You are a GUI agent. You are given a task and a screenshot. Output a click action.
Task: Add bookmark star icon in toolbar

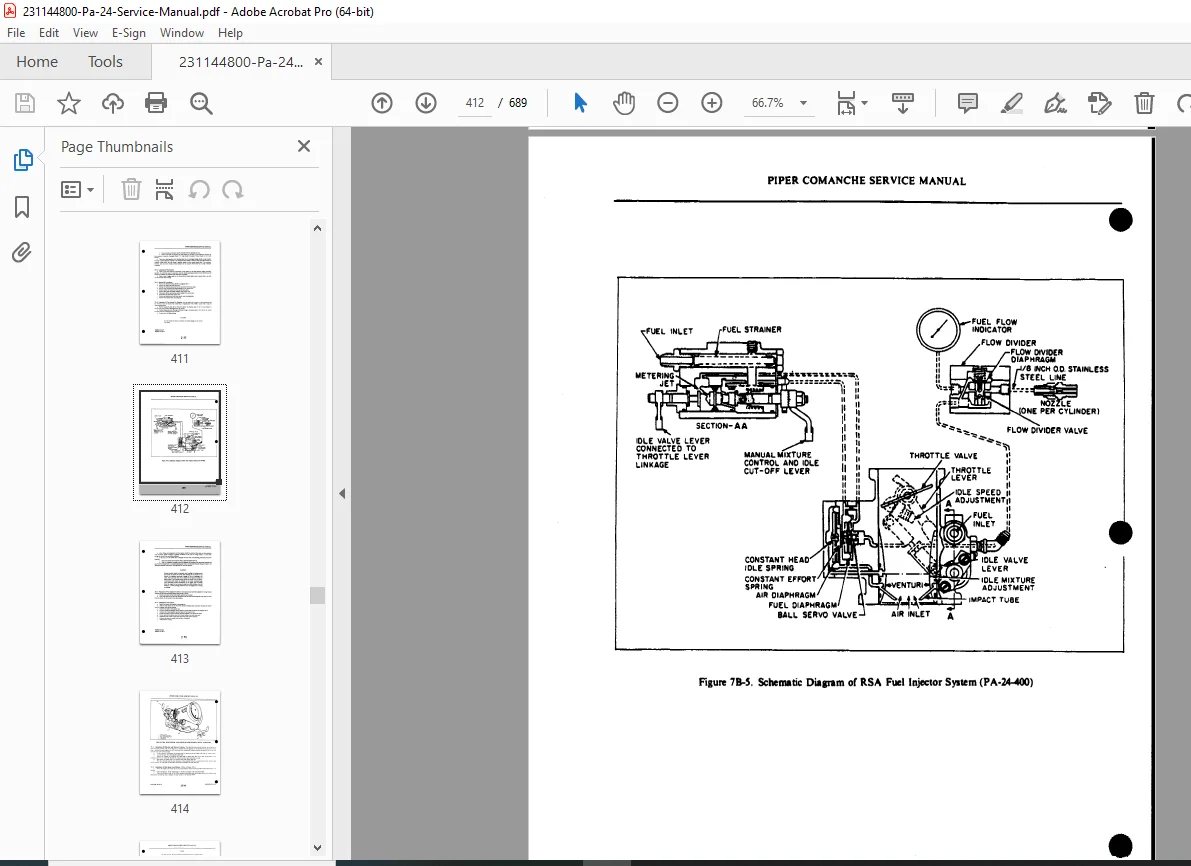[69, 103]
